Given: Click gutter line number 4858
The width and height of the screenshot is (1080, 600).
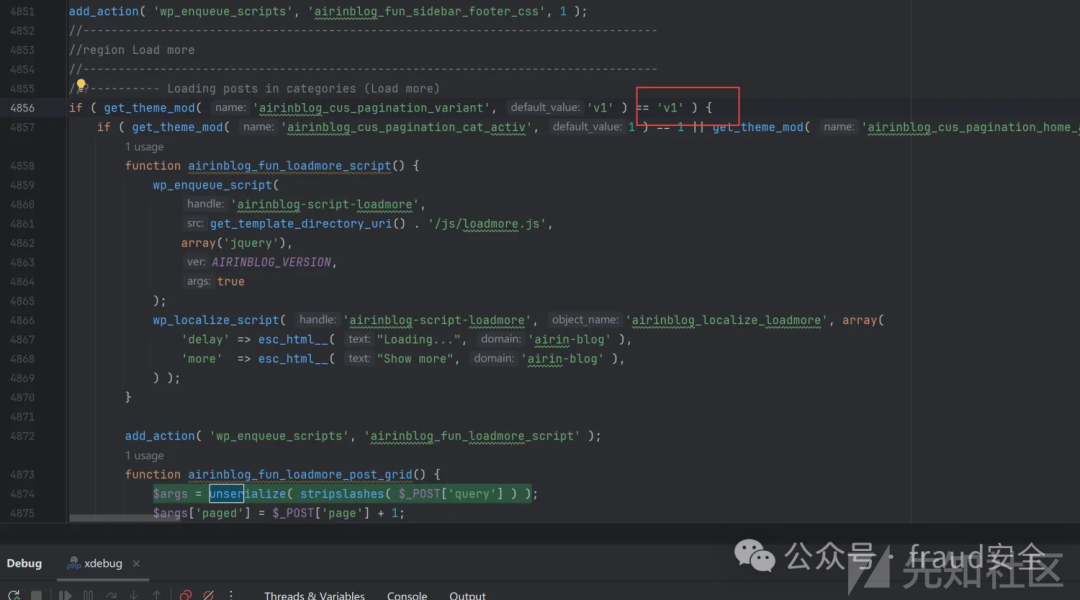Looking at the screenshot, I should click(22, 166).
